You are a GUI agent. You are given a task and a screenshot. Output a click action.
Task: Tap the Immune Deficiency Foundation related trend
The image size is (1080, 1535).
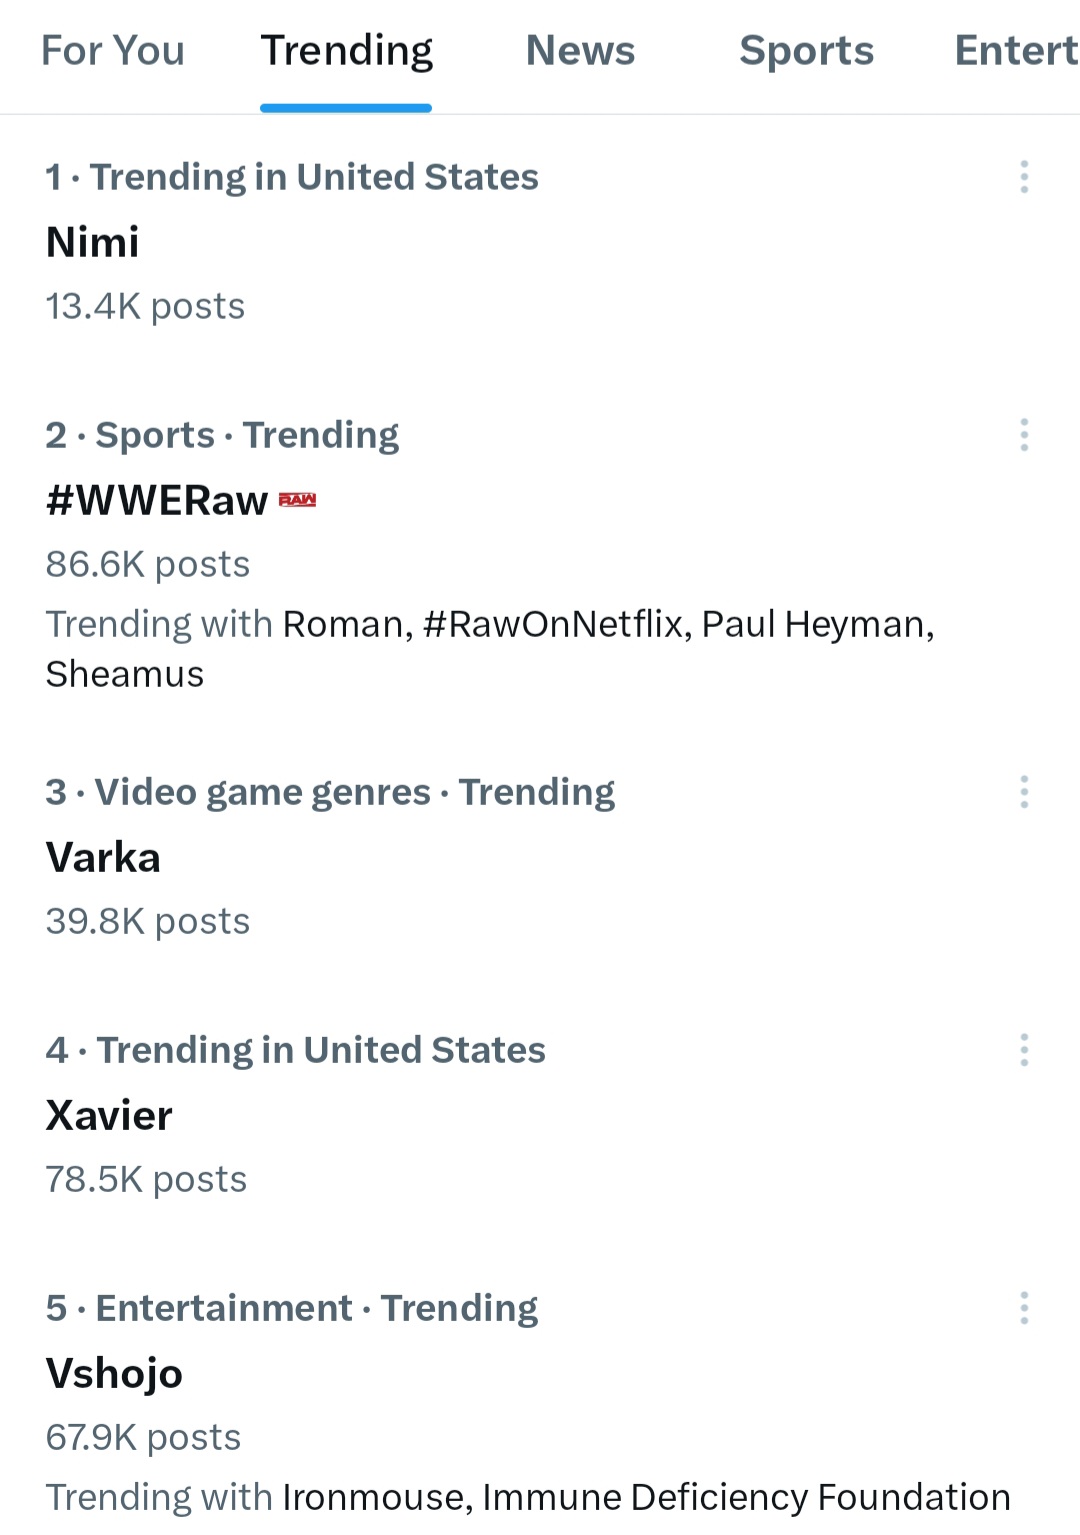746,1497
